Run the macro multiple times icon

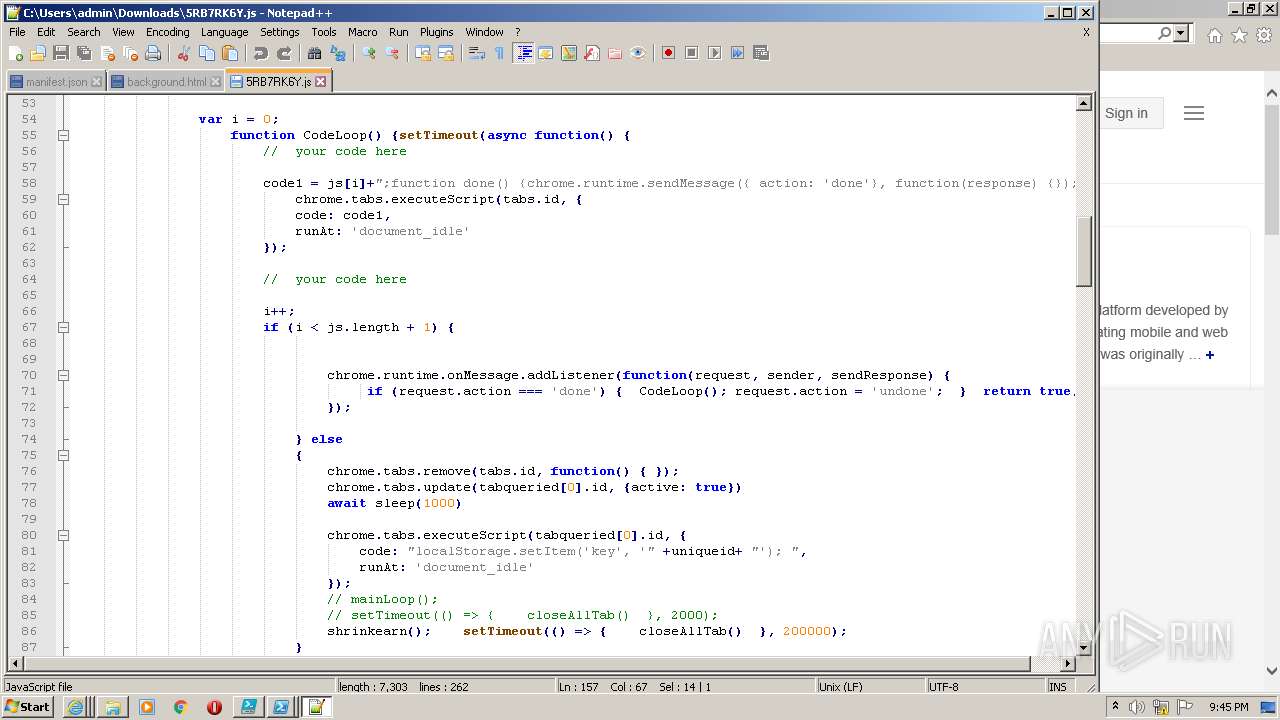(737, 53)
